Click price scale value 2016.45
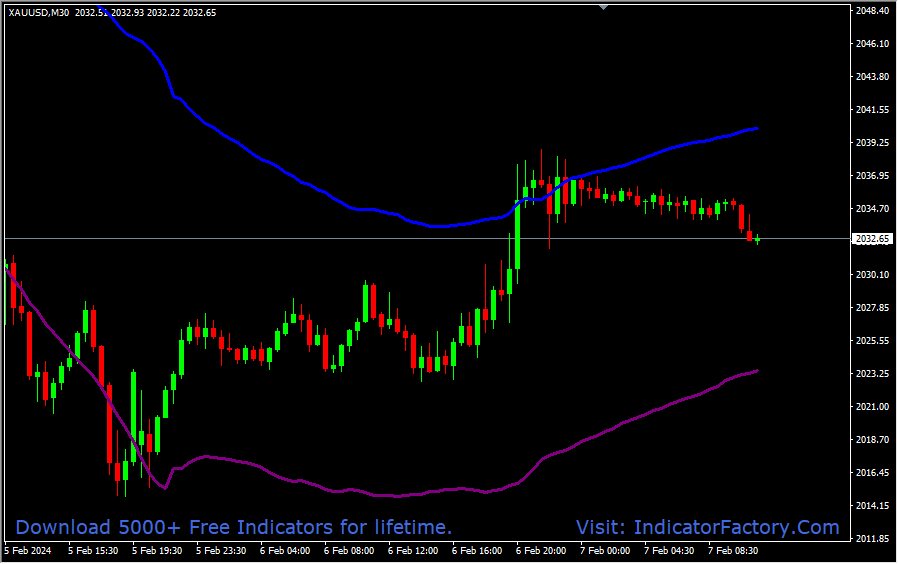This screenshot has width=898, height=564. coord(873,473)
